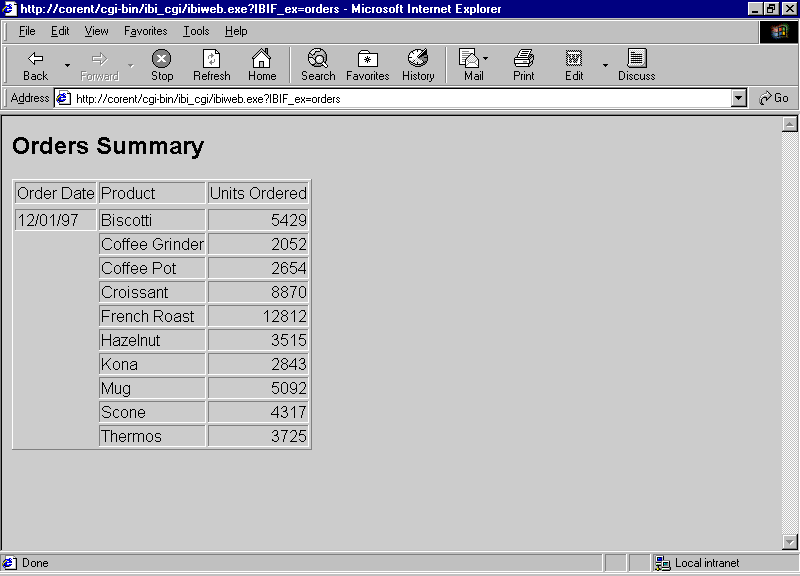Click the Units Ordered column header

click(x=258, y=193)
